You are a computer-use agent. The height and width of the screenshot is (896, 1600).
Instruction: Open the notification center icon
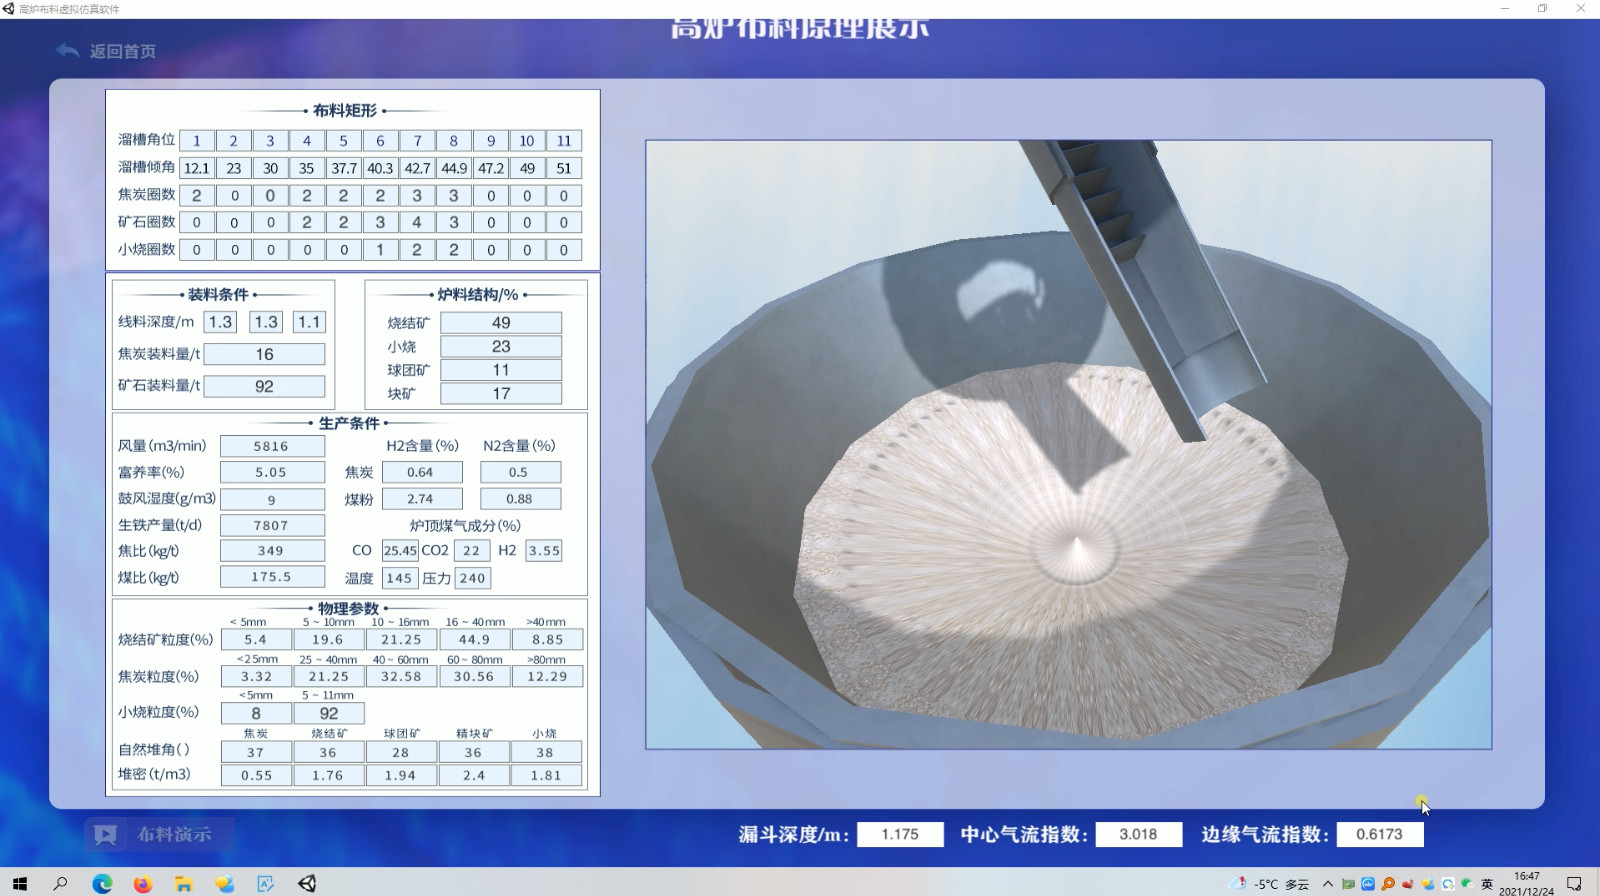pyautogui.click(x=1574, y=884)
